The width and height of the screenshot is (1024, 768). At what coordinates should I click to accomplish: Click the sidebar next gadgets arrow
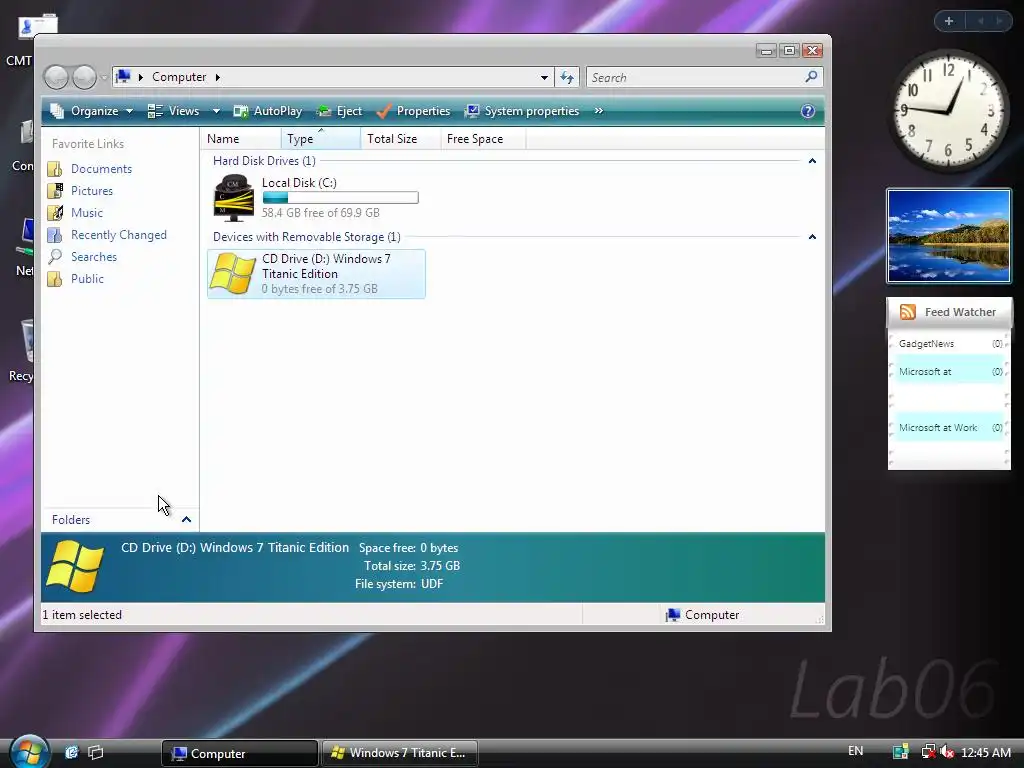[x=999, y=21]
